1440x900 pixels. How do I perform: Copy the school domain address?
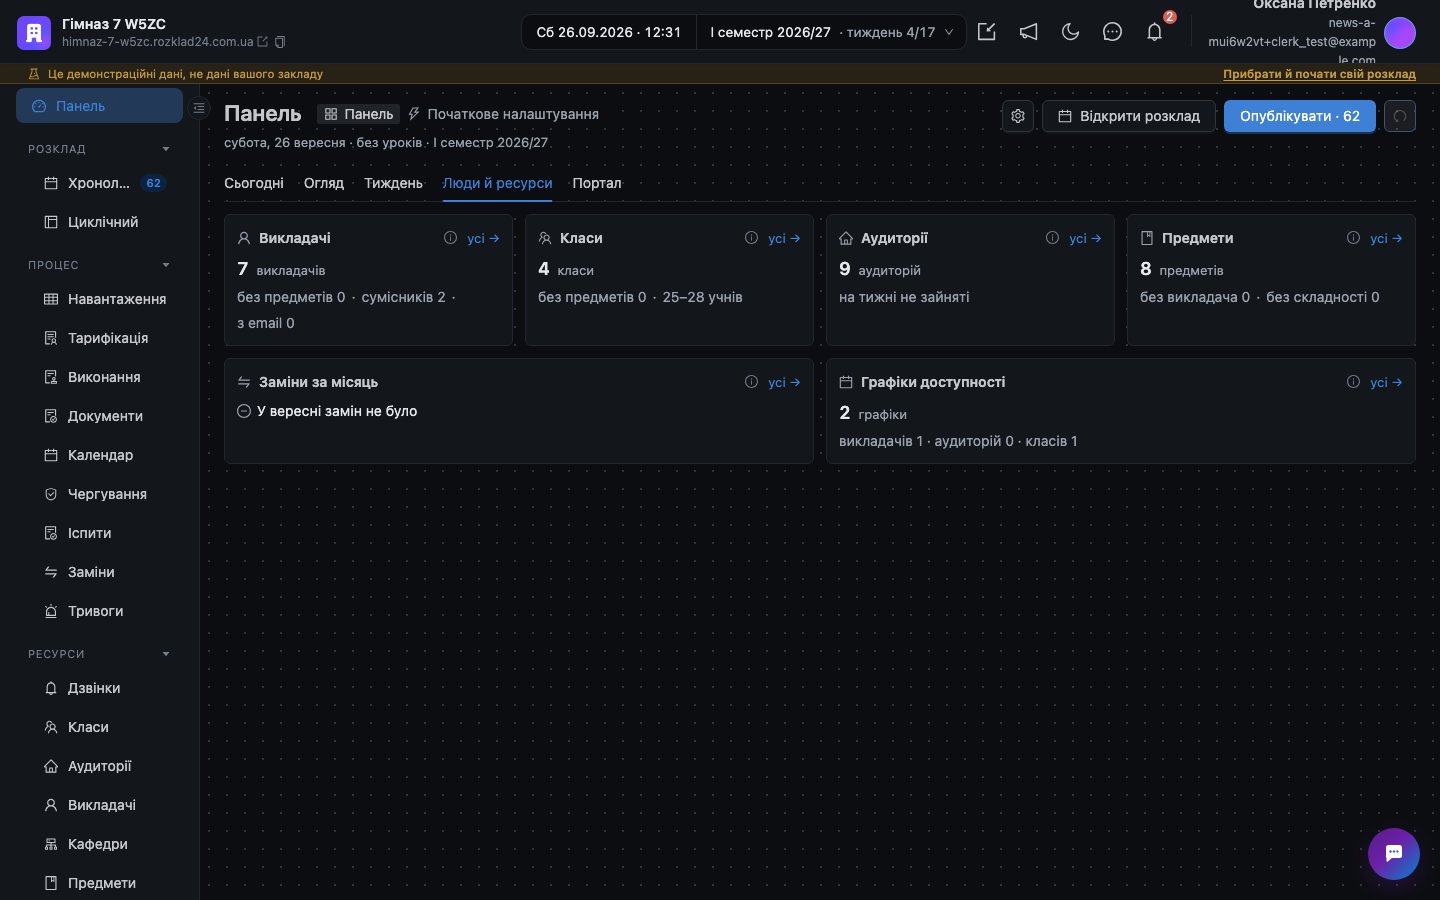(x=280, y=42)
